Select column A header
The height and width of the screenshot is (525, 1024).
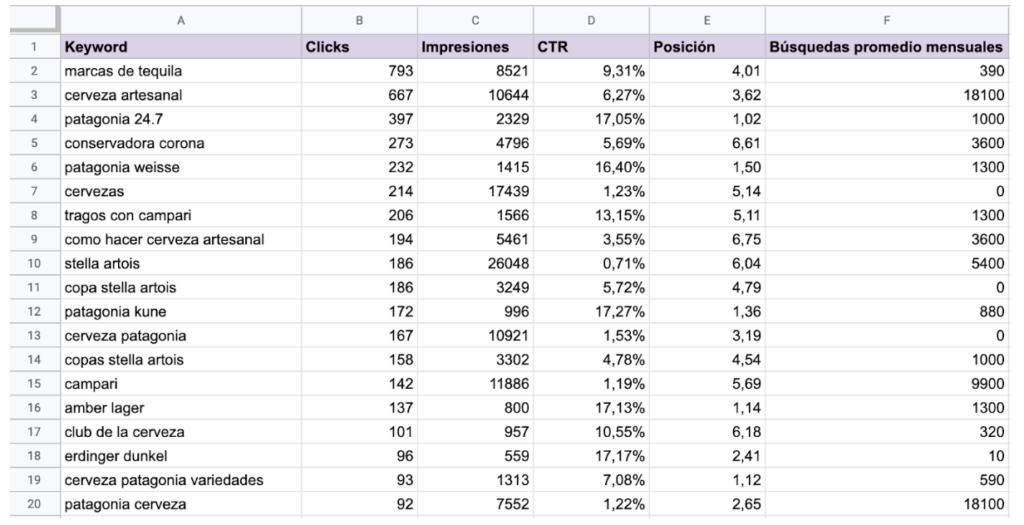[x=181, y=20]
